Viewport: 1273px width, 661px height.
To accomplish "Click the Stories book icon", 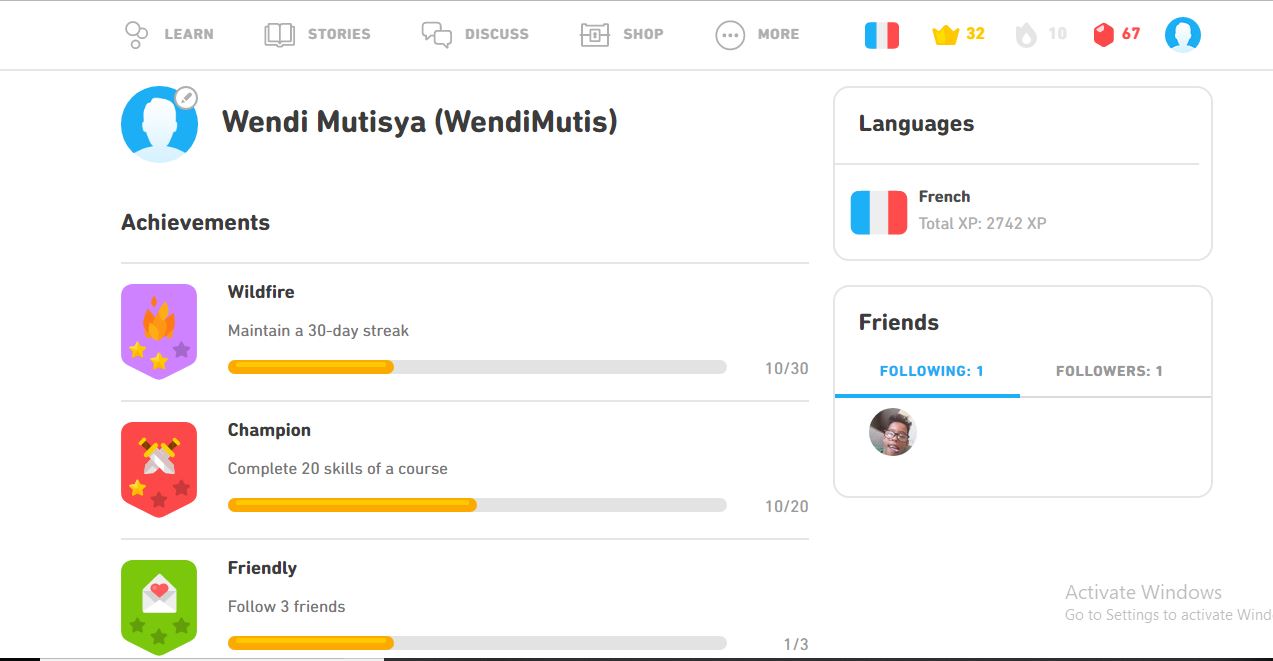I will (x=279, y=35).
